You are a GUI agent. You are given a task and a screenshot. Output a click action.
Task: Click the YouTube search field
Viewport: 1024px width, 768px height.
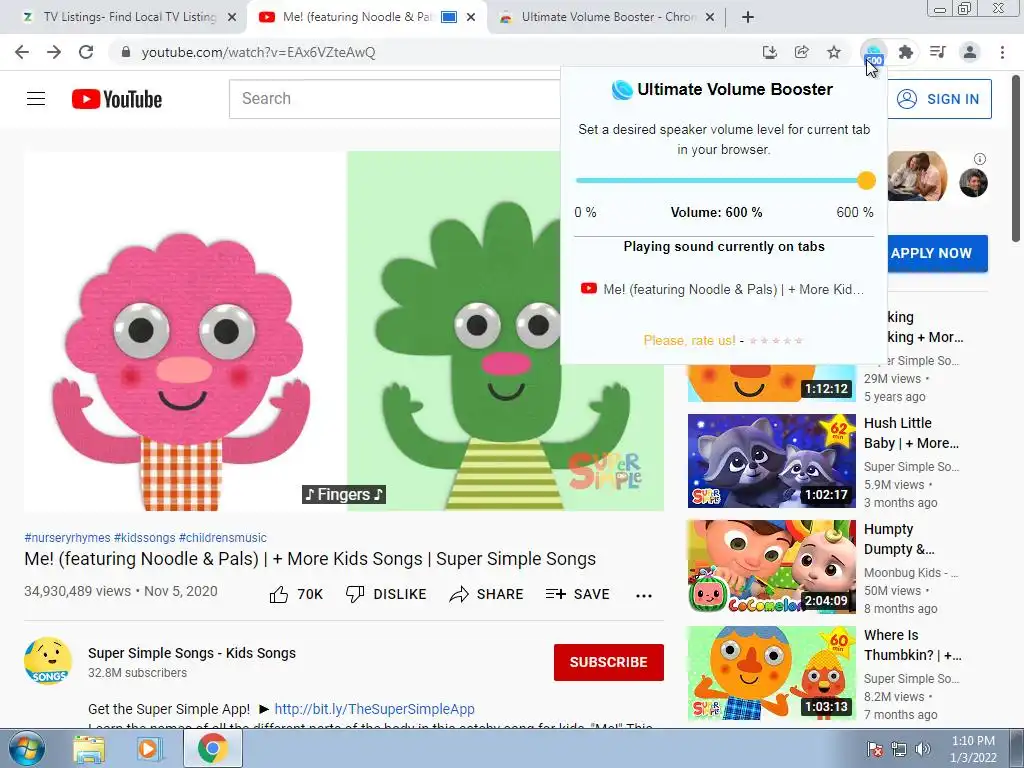click(394, 99)
